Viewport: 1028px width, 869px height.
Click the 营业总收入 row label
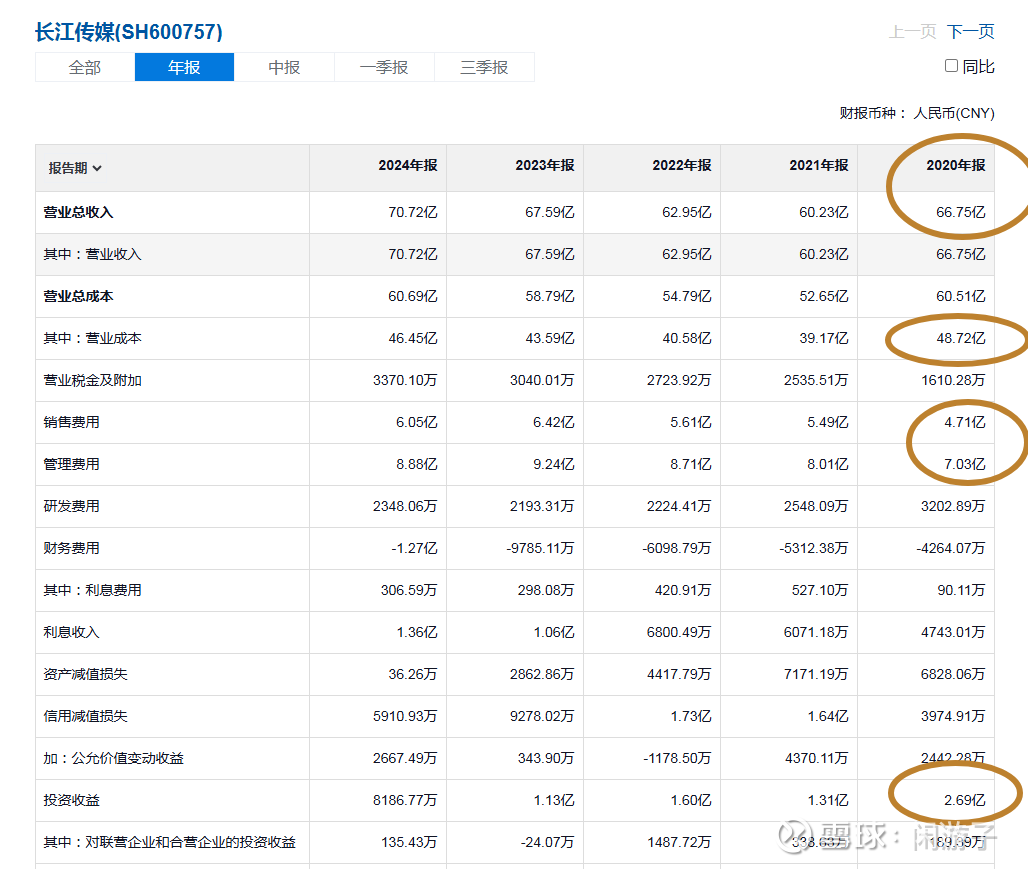pyautogui.click(x=78, y=212)
